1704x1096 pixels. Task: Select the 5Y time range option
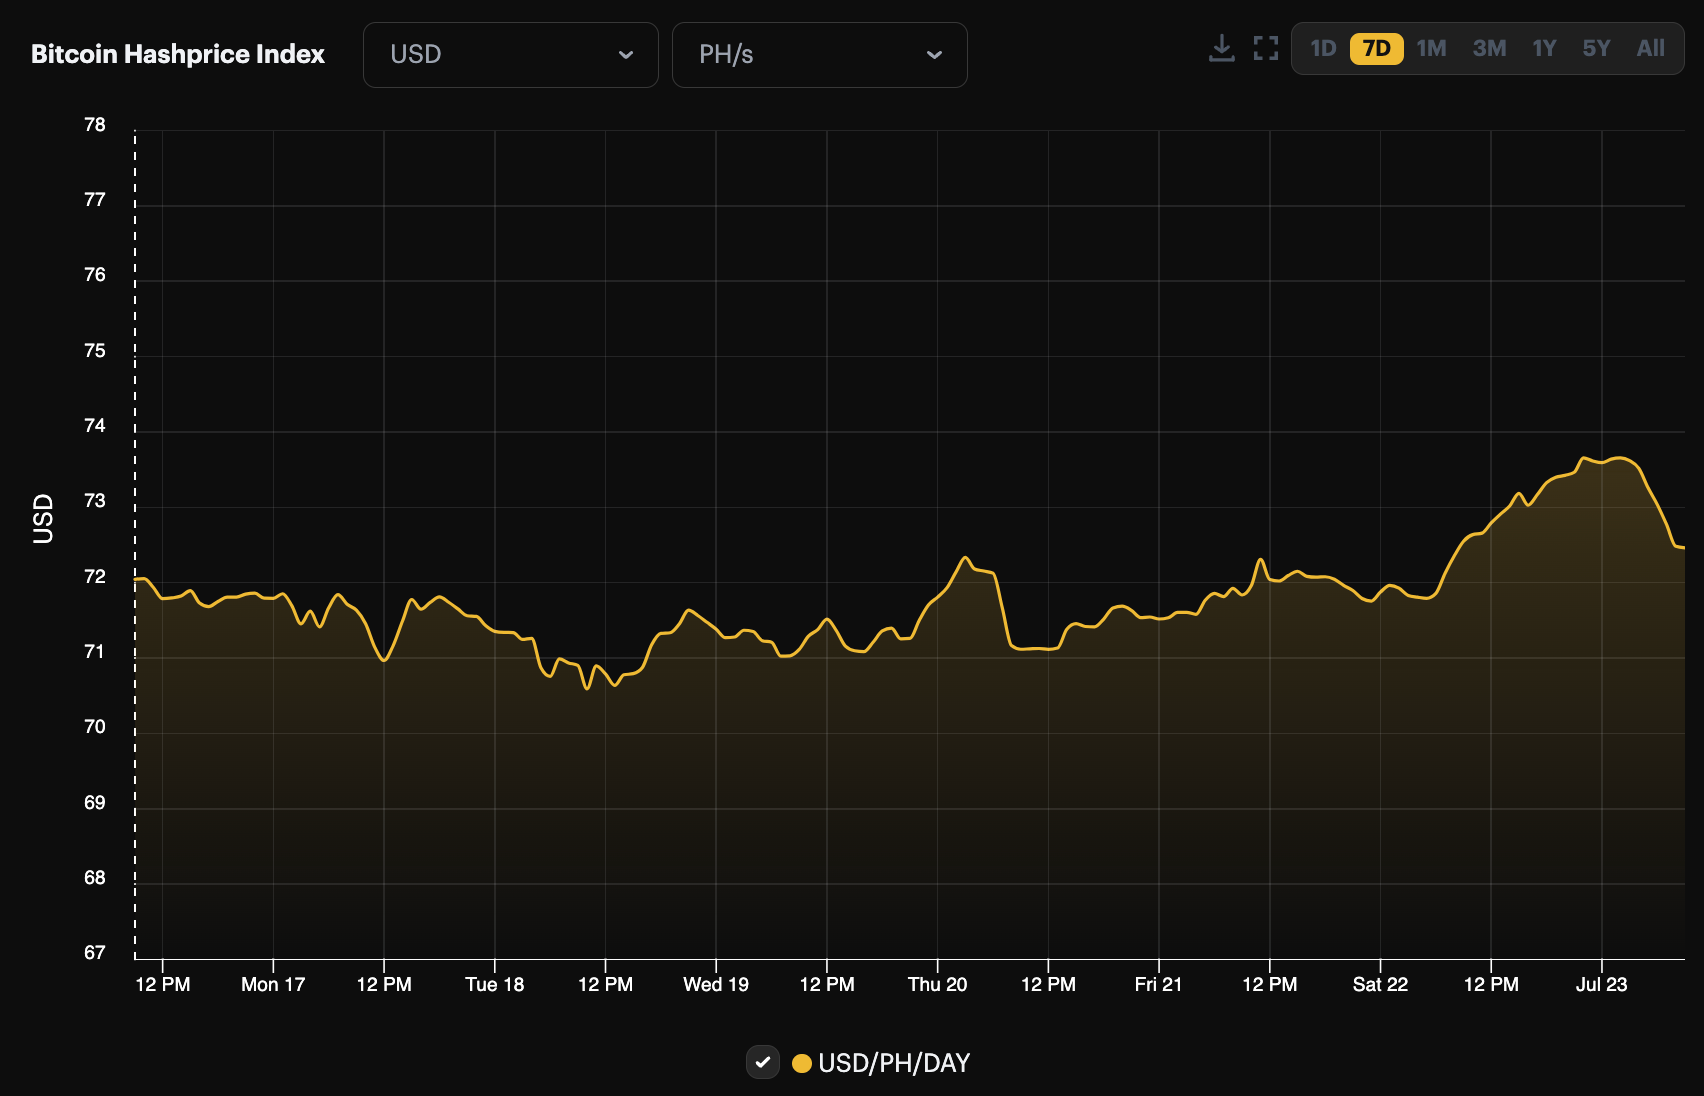[1596, 47]
